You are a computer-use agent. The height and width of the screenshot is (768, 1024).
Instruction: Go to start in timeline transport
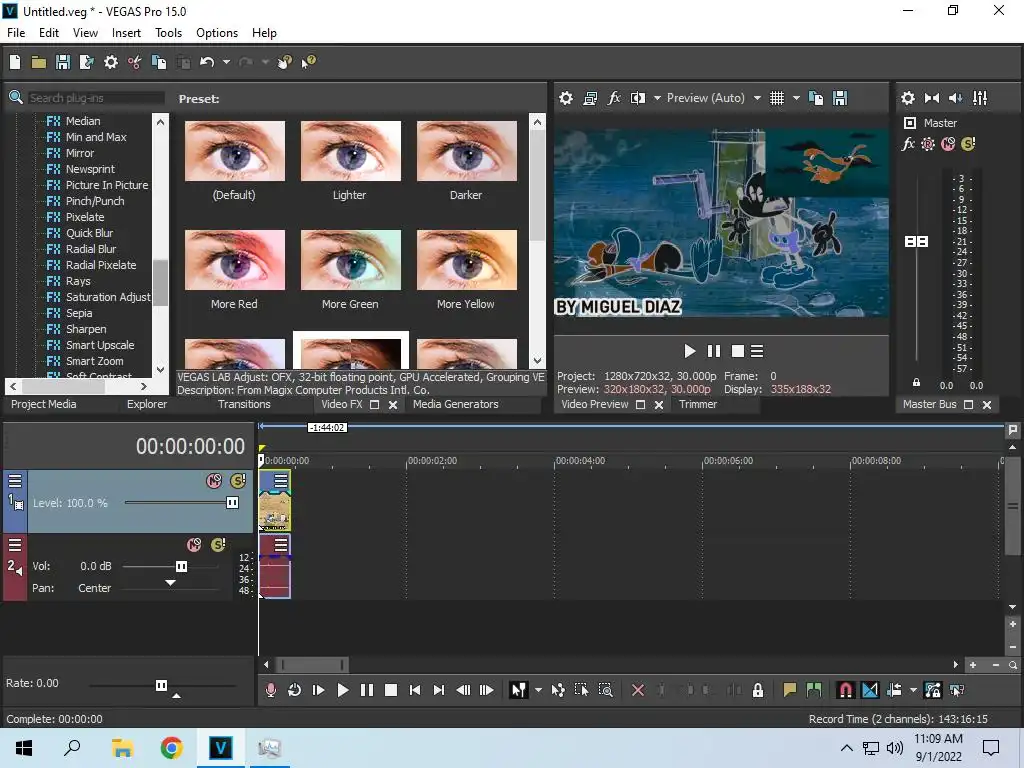point(415,690)
